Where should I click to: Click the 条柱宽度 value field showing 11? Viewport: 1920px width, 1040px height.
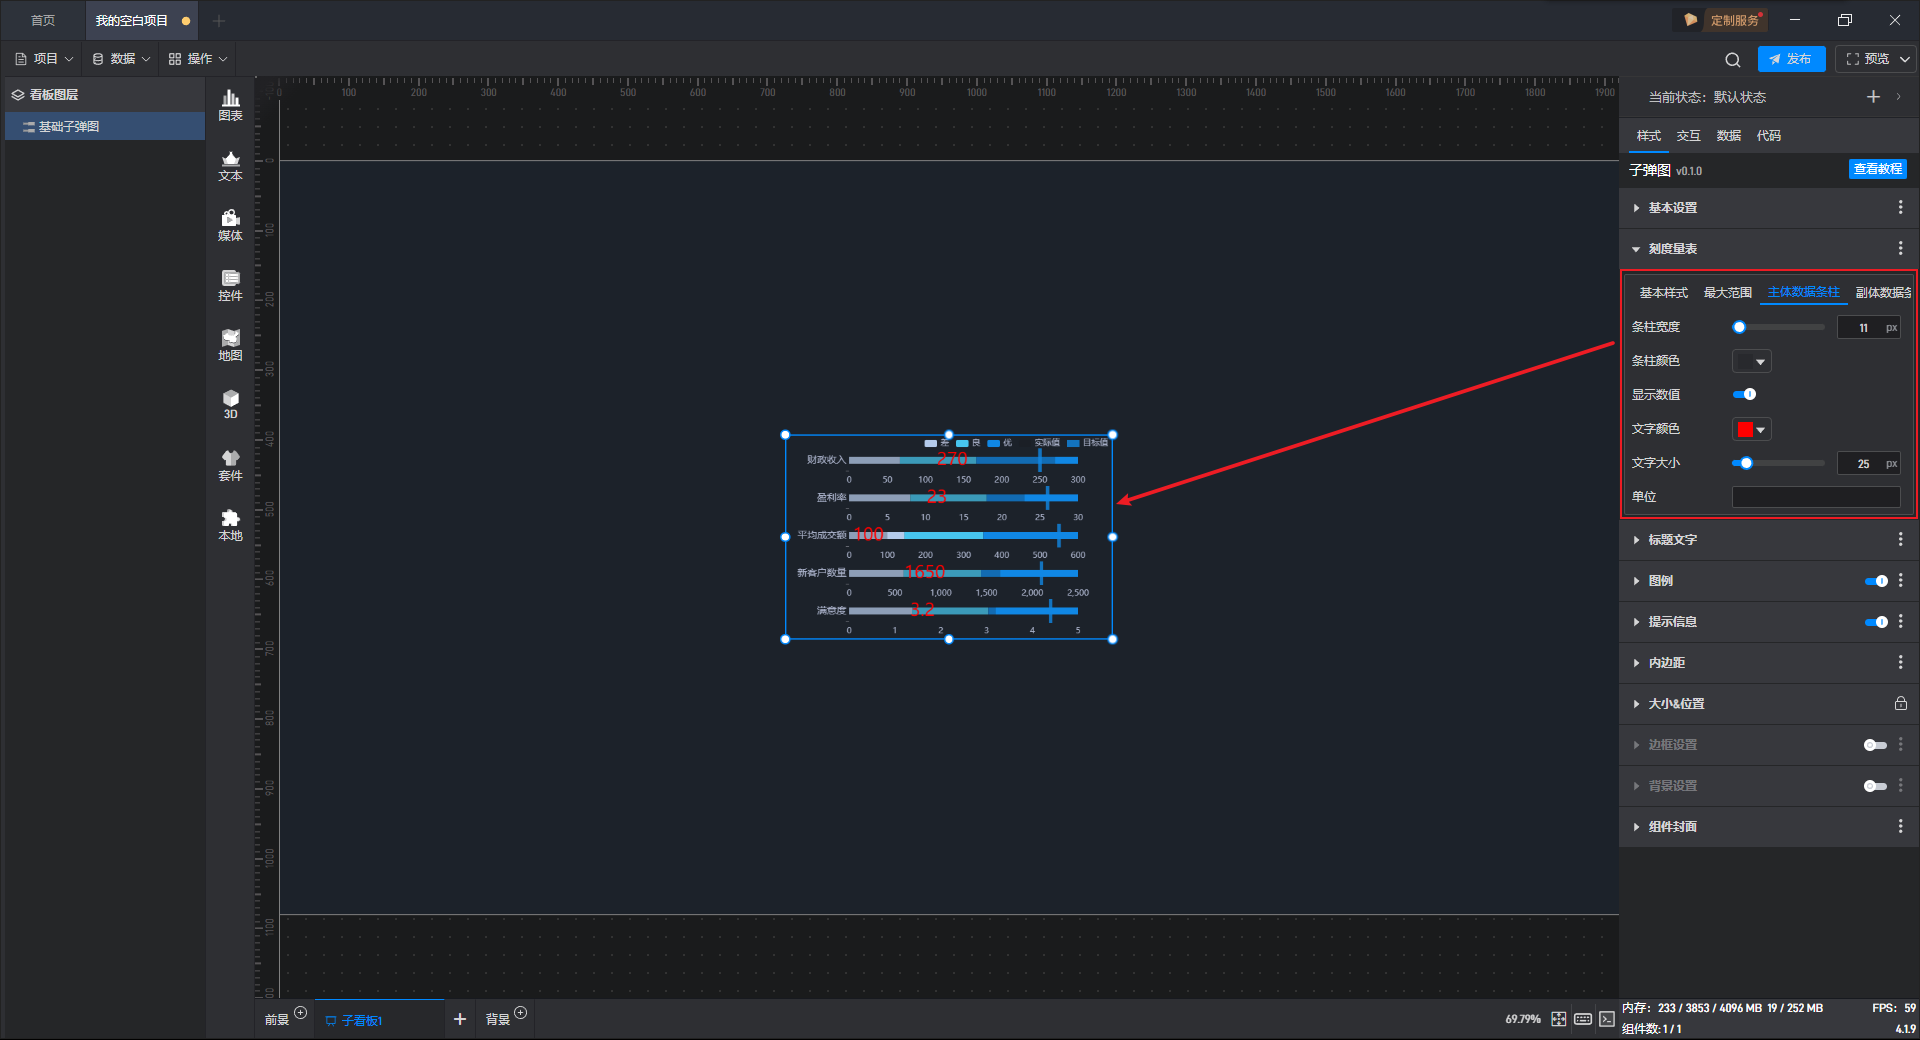pyautogui.click(x=1868, y=327)
